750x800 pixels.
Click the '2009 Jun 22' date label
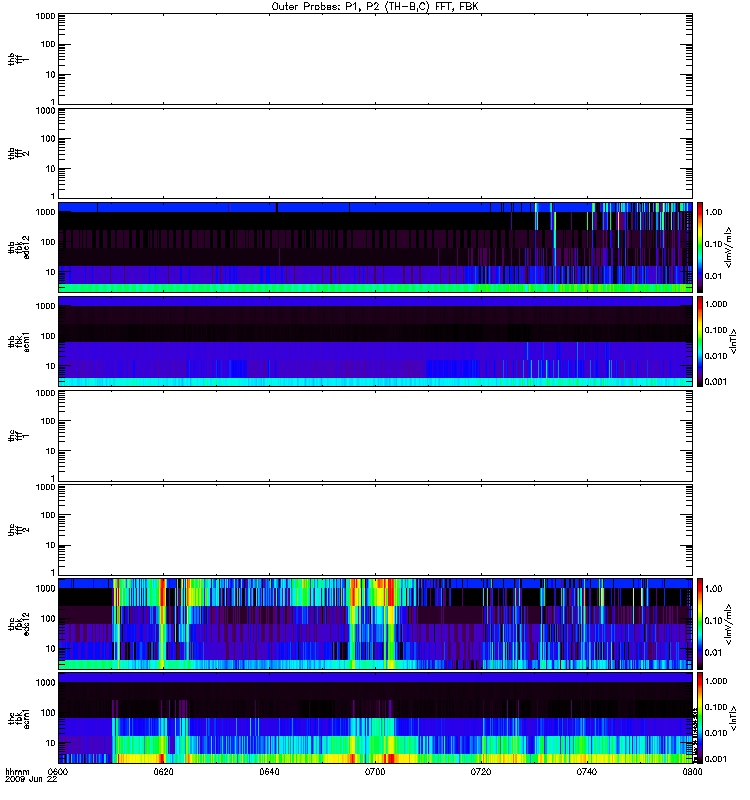click(x=31, y=779)
